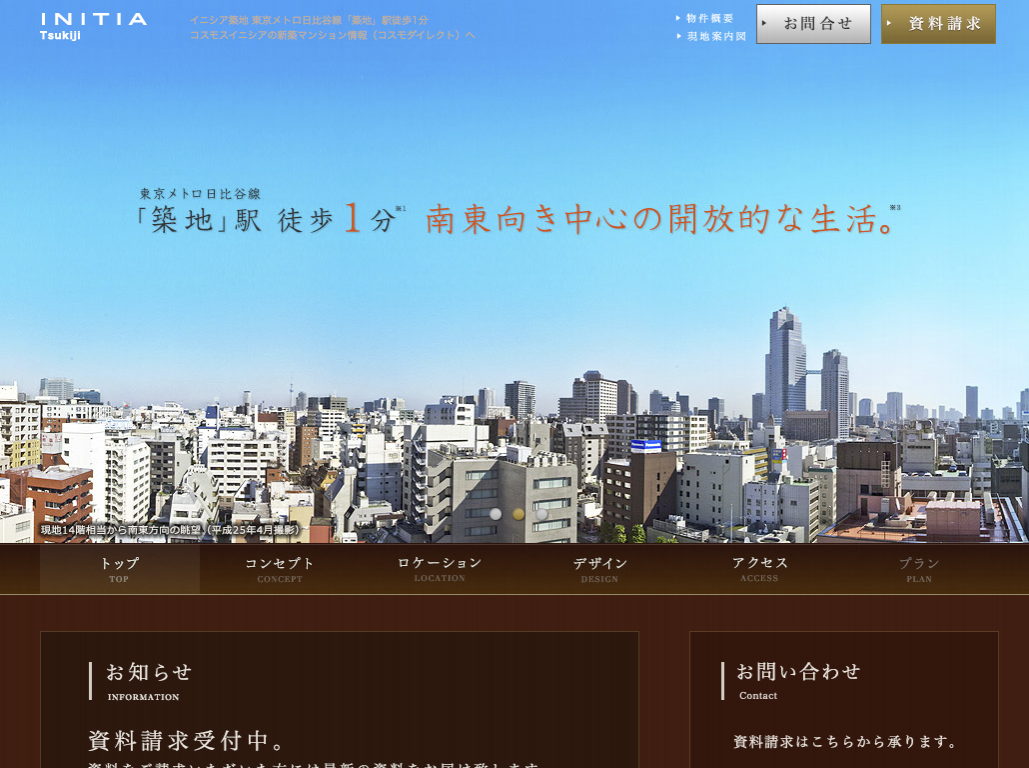Navigate to the アクセス ACCESS tab
This screenshot has height=768, width=1029.
pyautogui.click(x=759, y=569)
